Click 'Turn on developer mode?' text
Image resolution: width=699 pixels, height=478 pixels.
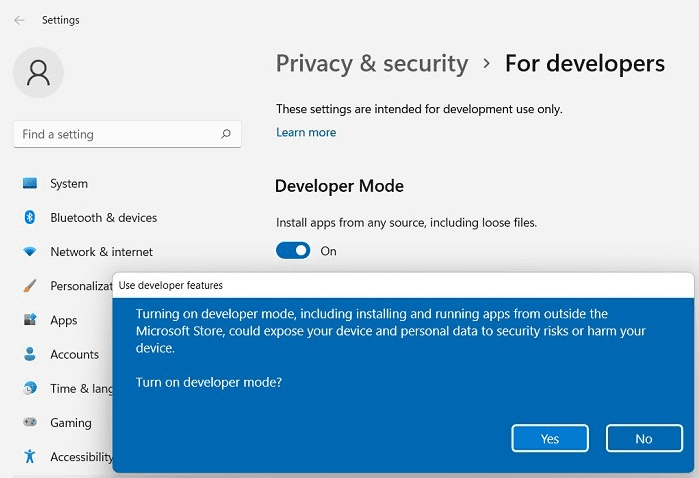[x=209, y=382]
